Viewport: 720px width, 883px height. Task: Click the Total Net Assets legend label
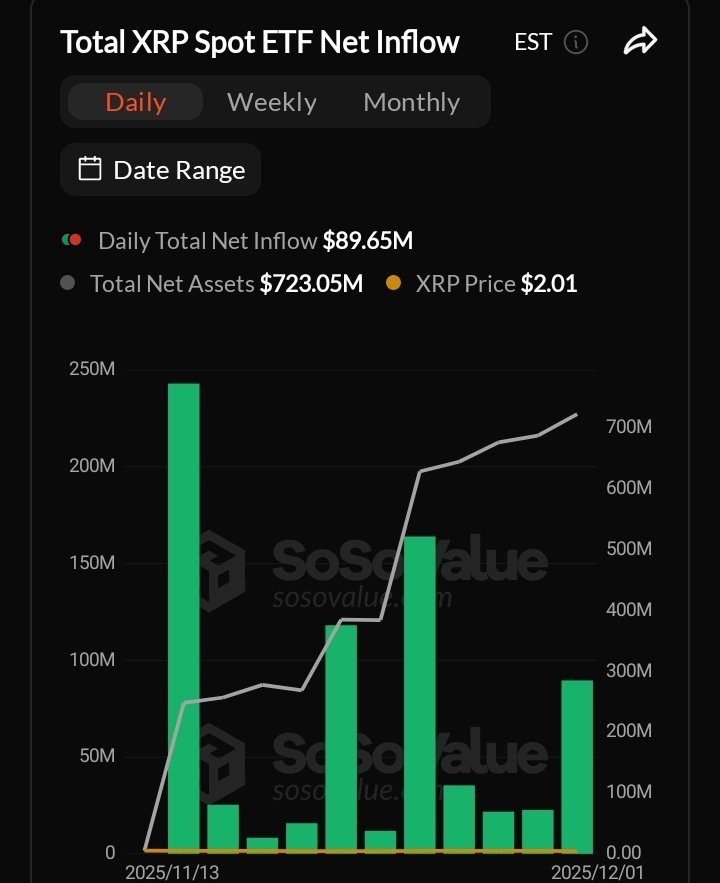click(x=172, y=283)
